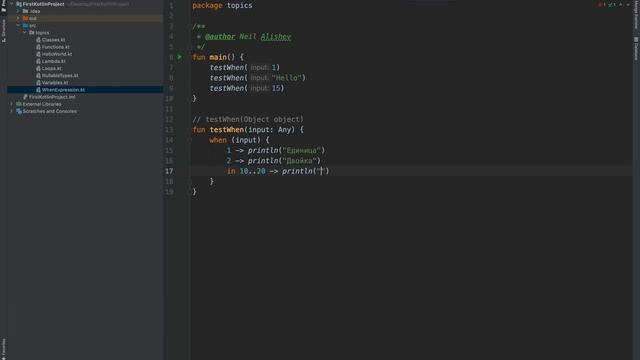Click the Structure tool window icon
The image size is (640, 360).
pyautogui.click(x=4, y=40)
